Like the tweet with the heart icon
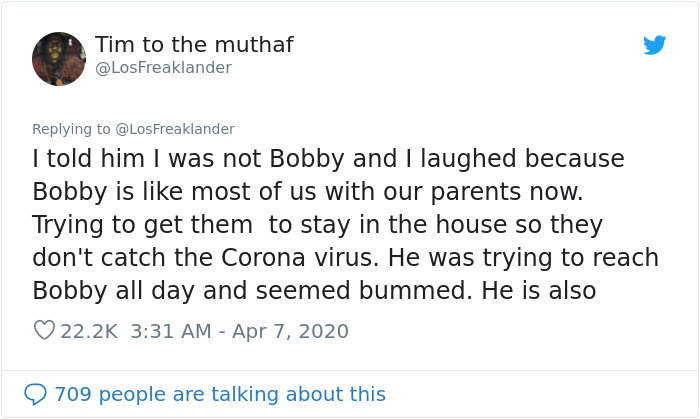 pyautogui.click(x=43, y=330)
